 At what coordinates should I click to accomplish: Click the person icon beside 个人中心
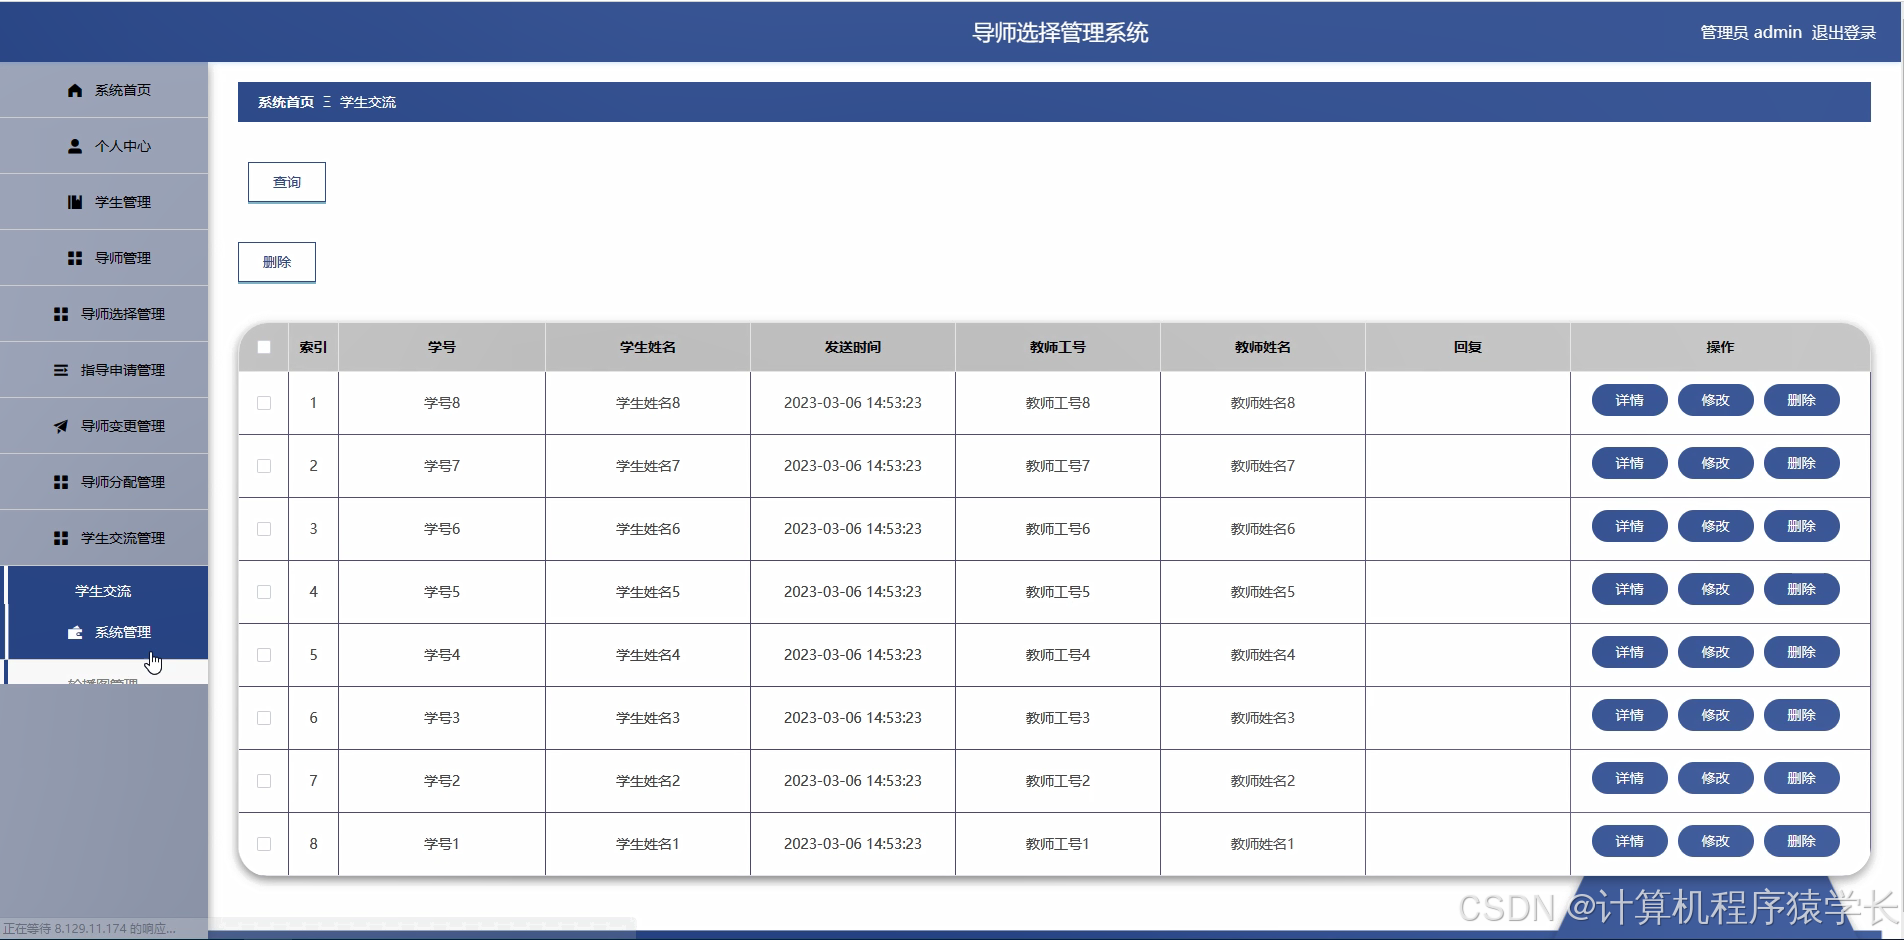pos(75,146)
